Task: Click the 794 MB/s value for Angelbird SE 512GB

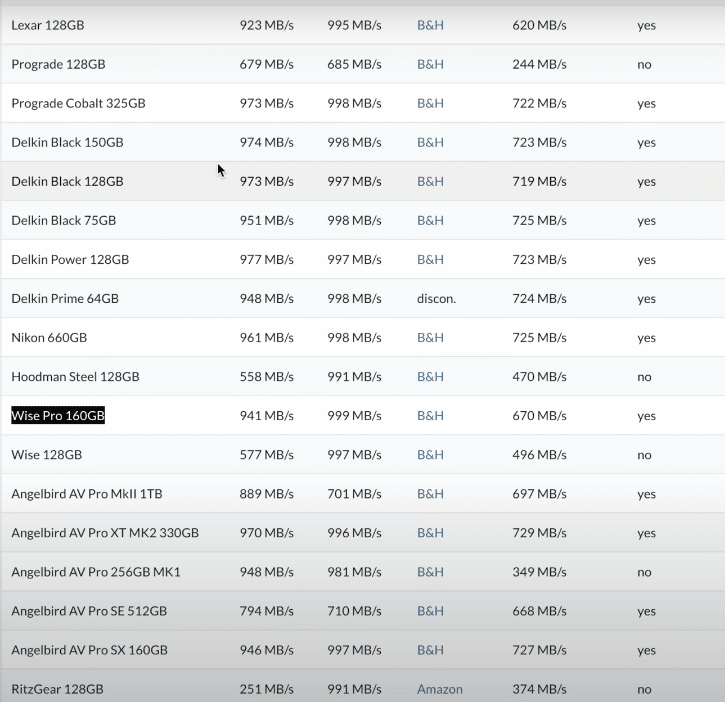Action: pyautogui.click(x=266, y=611)
